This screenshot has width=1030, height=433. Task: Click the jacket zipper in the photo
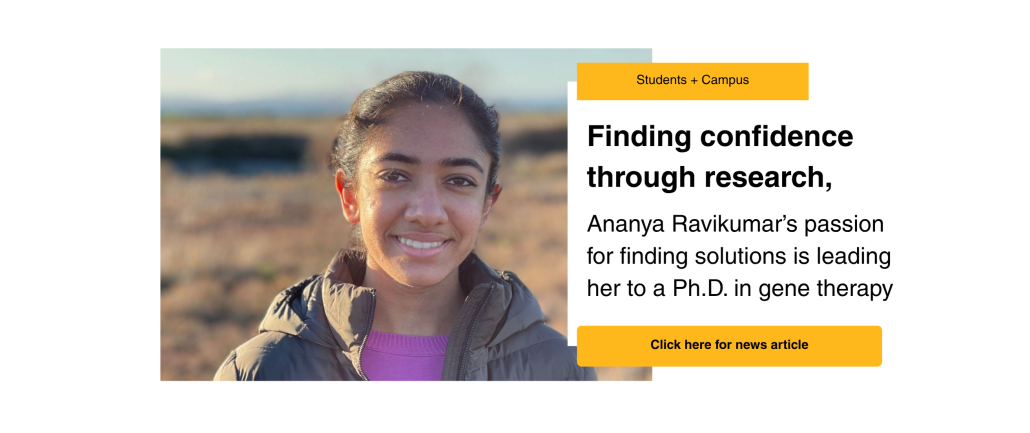366,335
